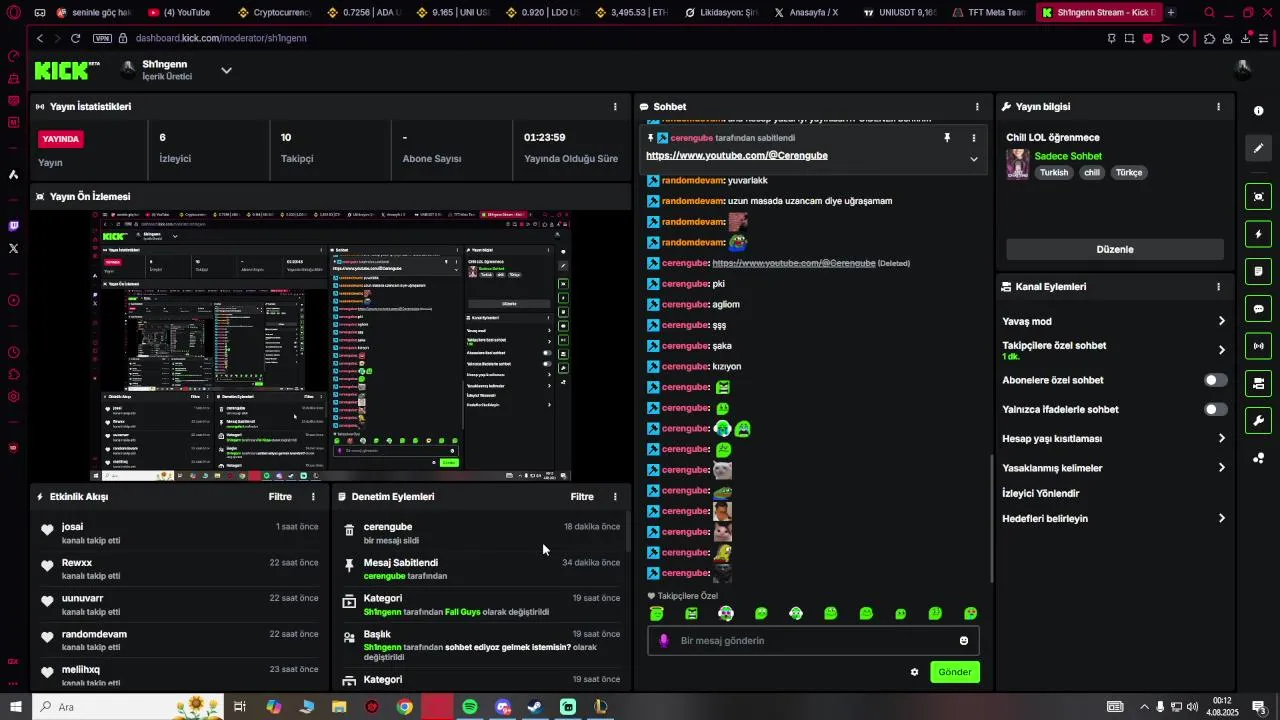Screen dimensions: 1280x720
Task: Click the pencil edit icon in right toolbar
Action: point(1258,148)
